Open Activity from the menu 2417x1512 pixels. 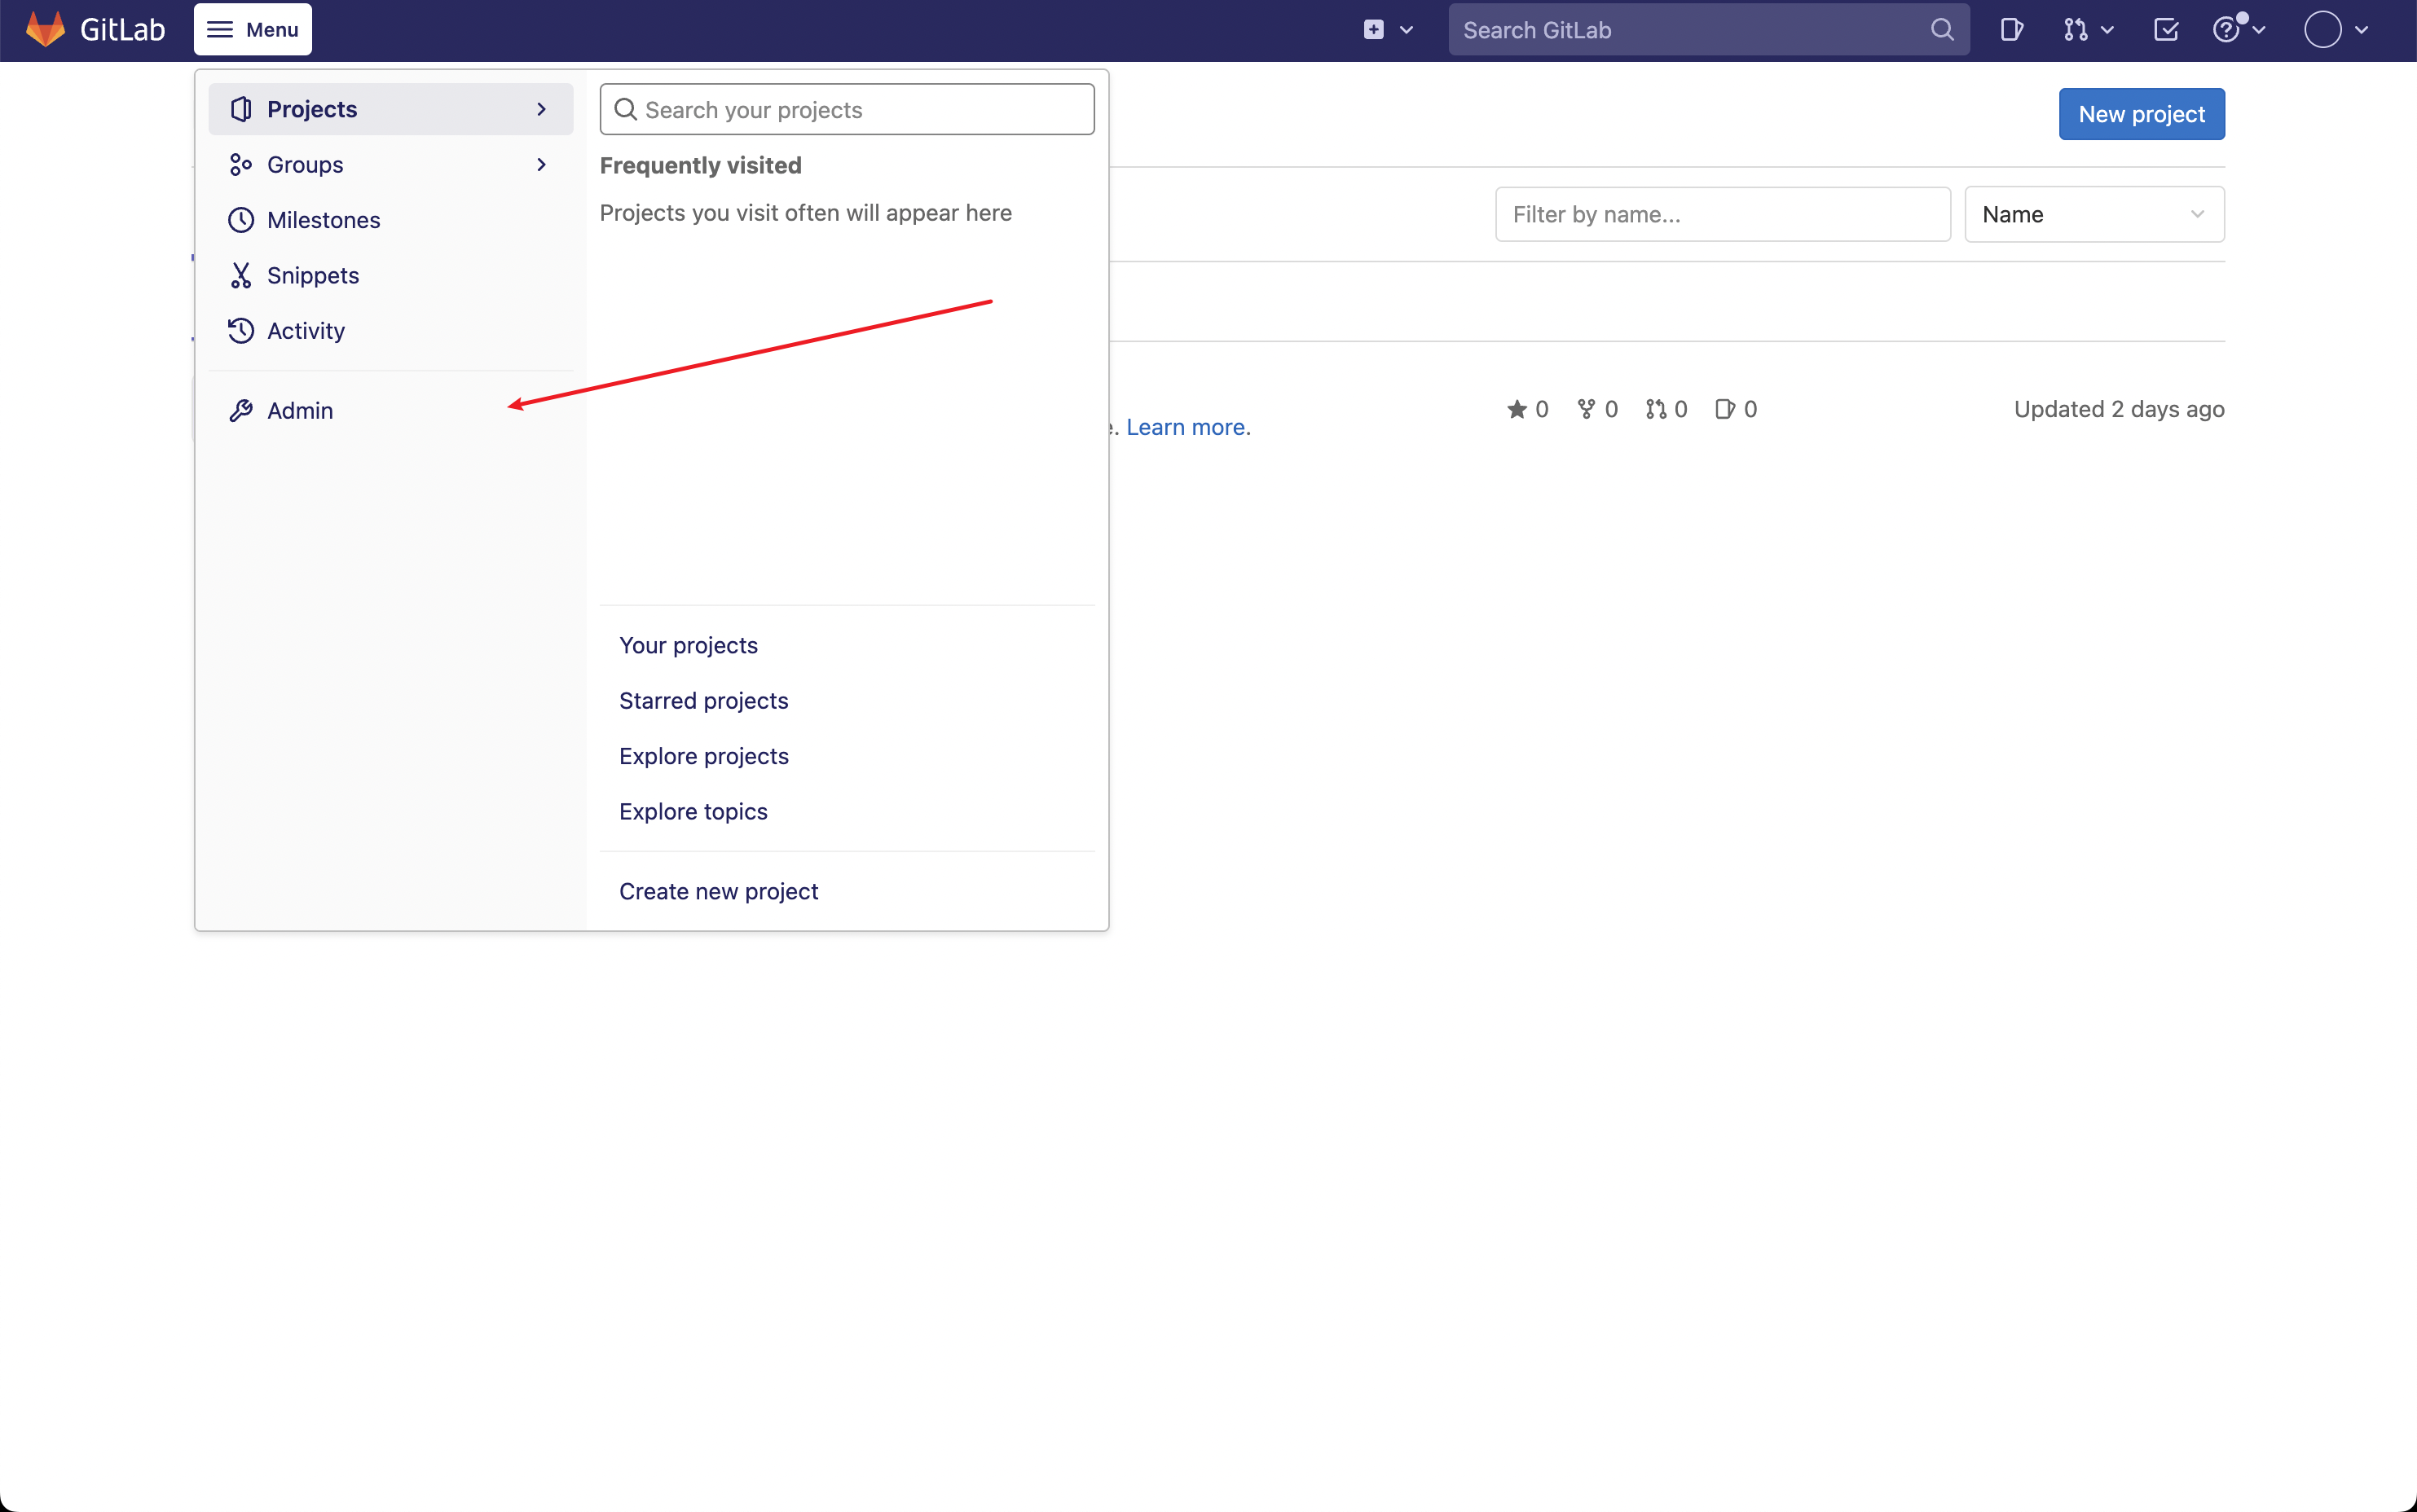[x=391, y=331]
